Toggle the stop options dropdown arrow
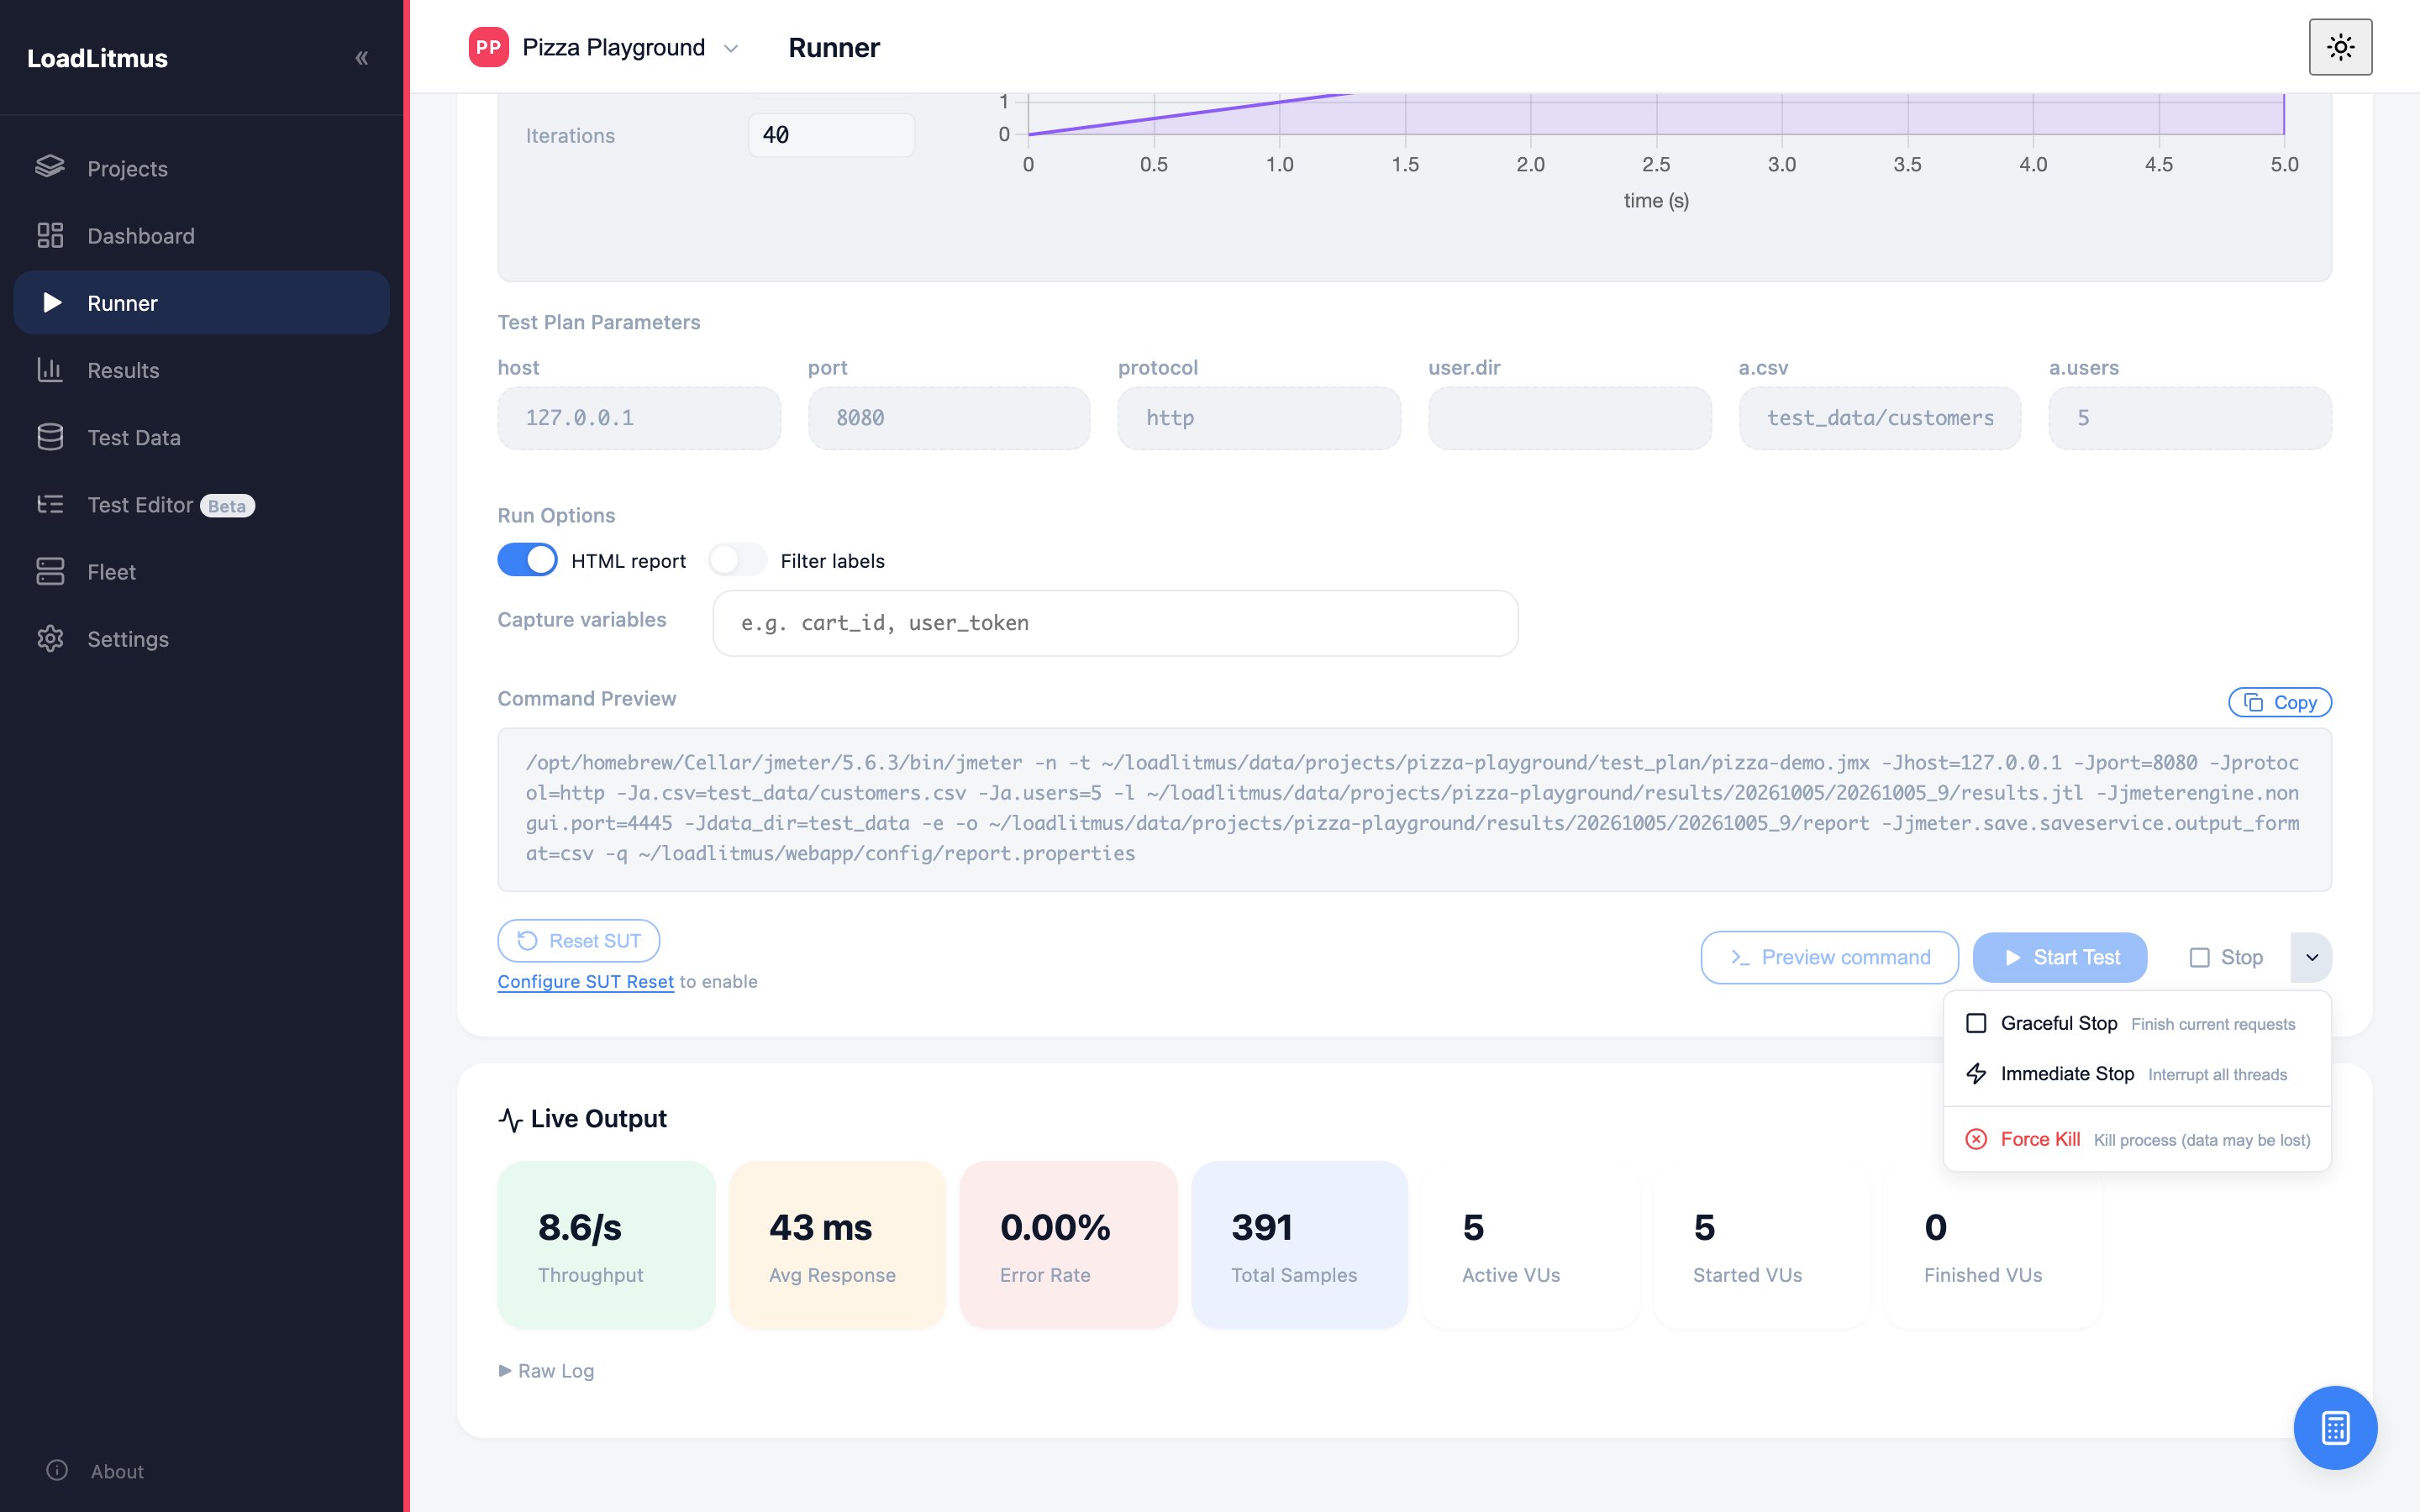The width and height of the screenshot is (2420, 1512). tap(2311, 957)
